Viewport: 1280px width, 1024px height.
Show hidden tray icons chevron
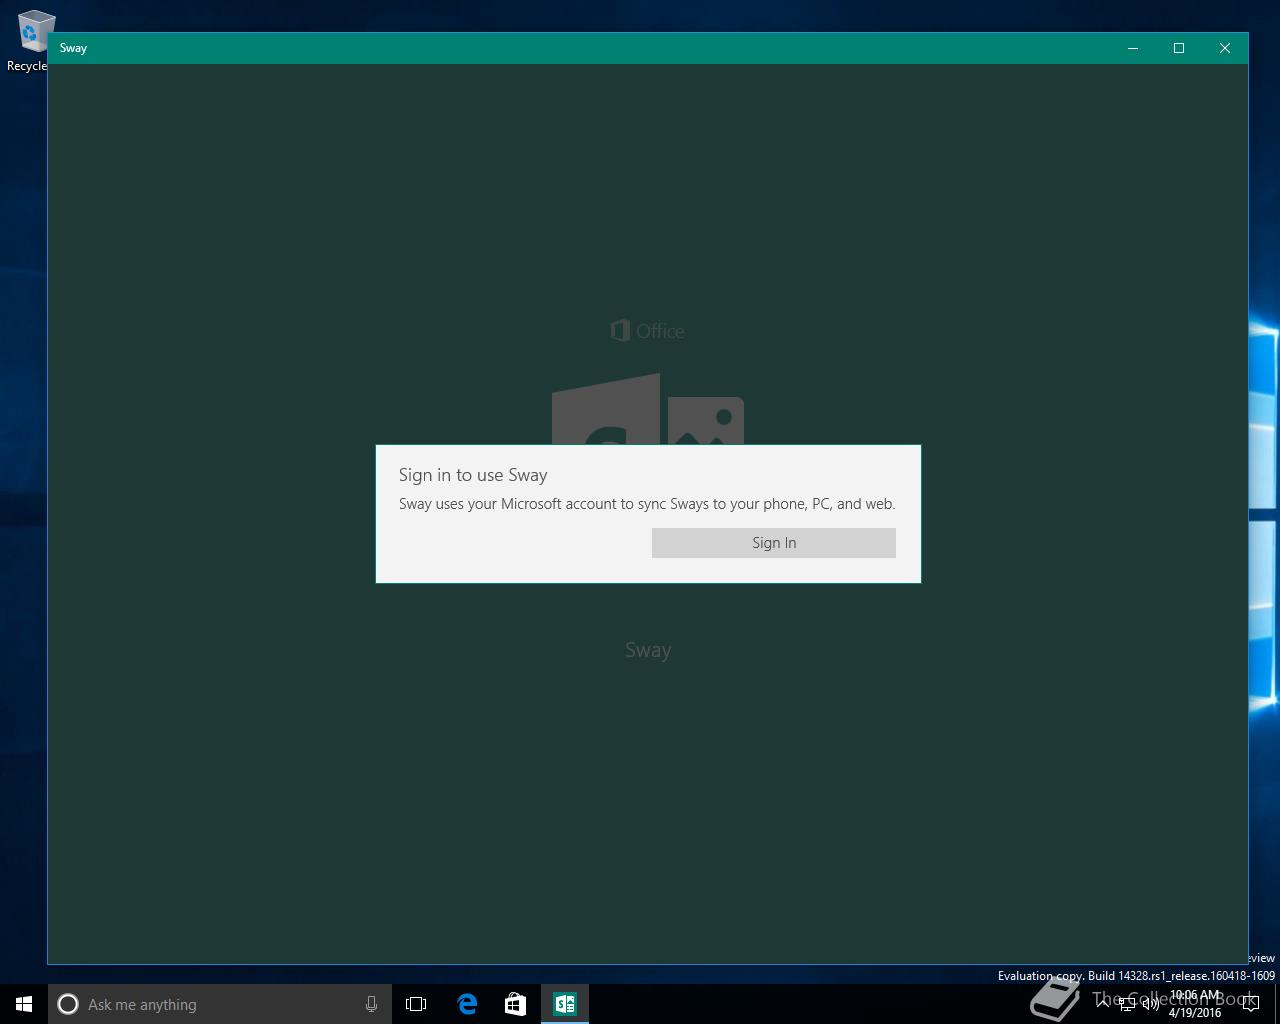pyautogui.click(x=1103, y=1004)
